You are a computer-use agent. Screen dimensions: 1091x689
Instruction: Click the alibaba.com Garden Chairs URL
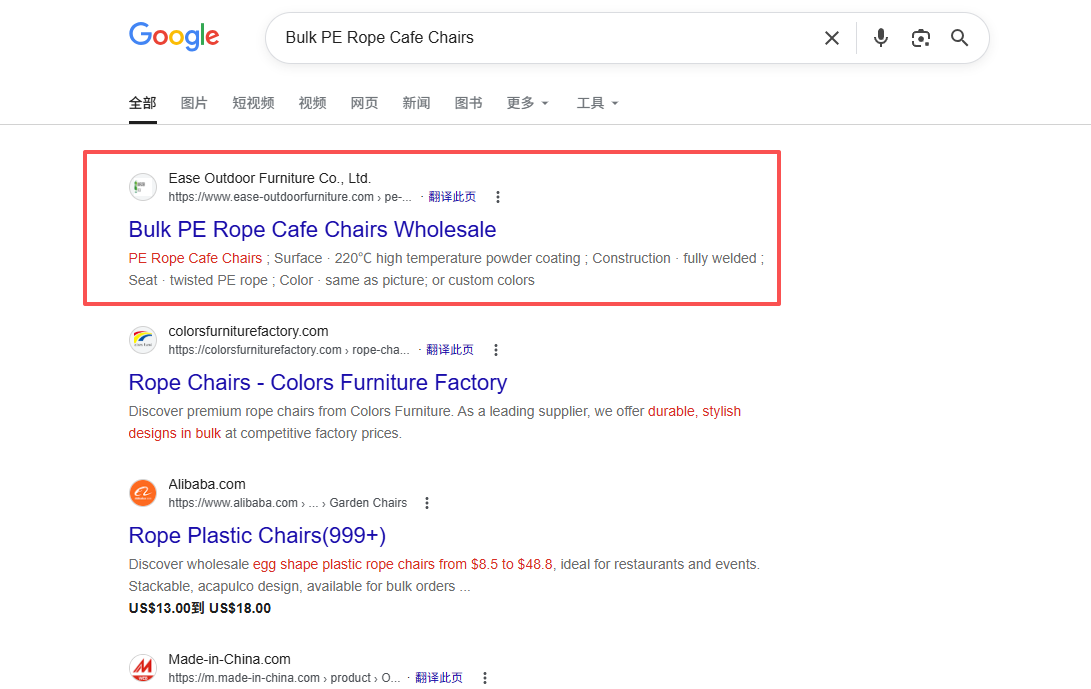[x=287, y=503]
